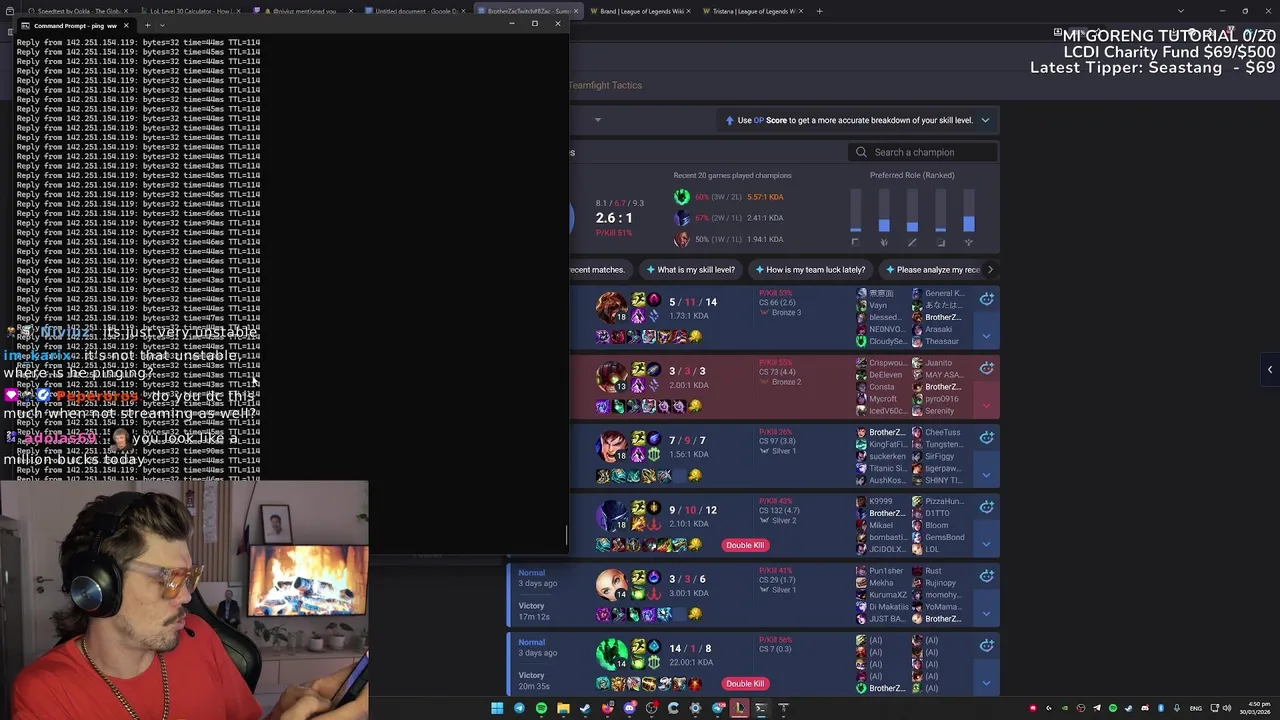1280x720 pixels.
Task: Open Terminal icon in taskbar
Action: tap(761, 708)
